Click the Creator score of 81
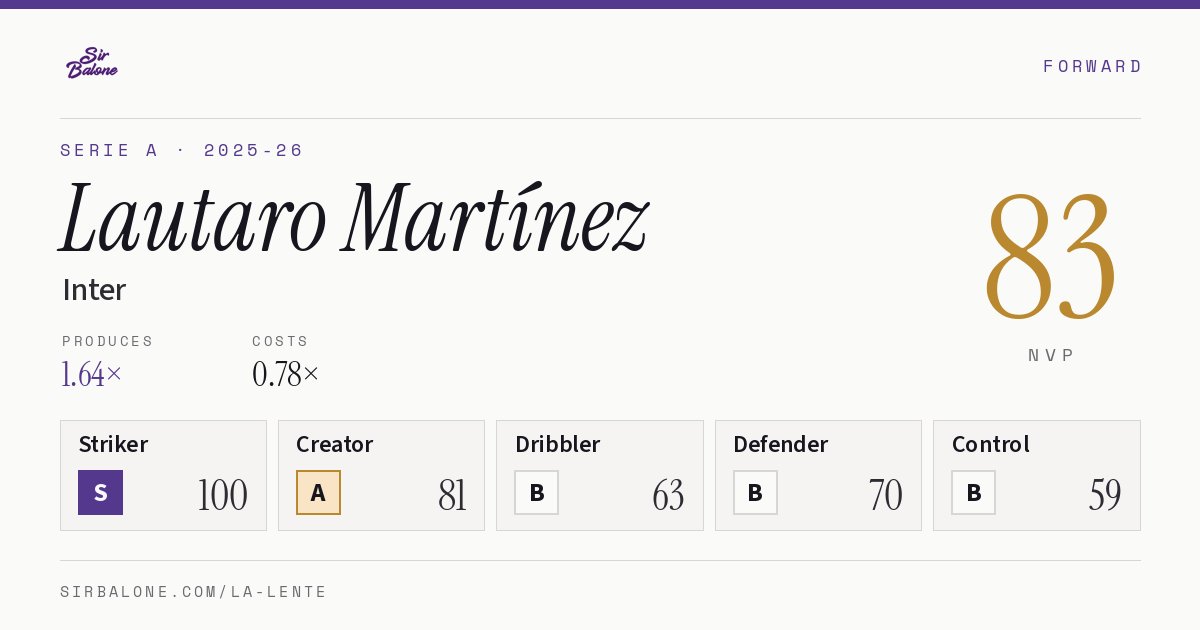 point(452,495)
